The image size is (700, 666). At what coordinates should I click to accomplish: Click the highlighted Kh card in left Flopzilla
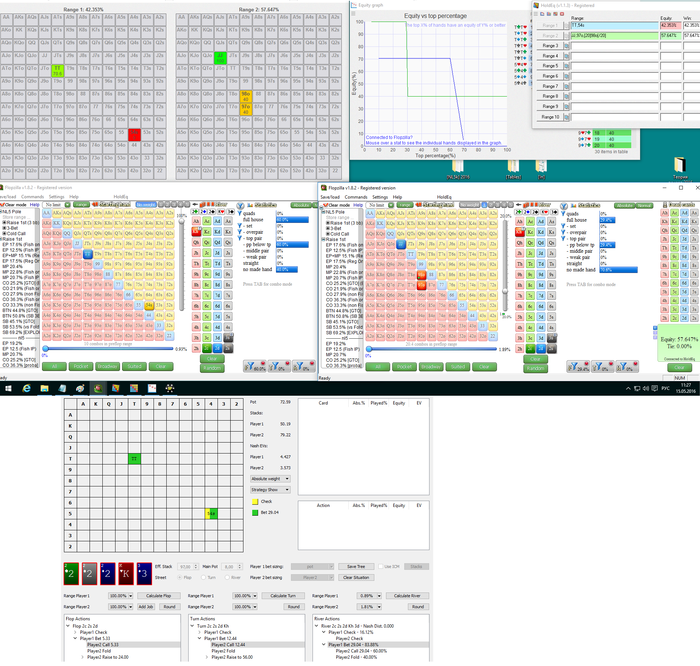196,232
